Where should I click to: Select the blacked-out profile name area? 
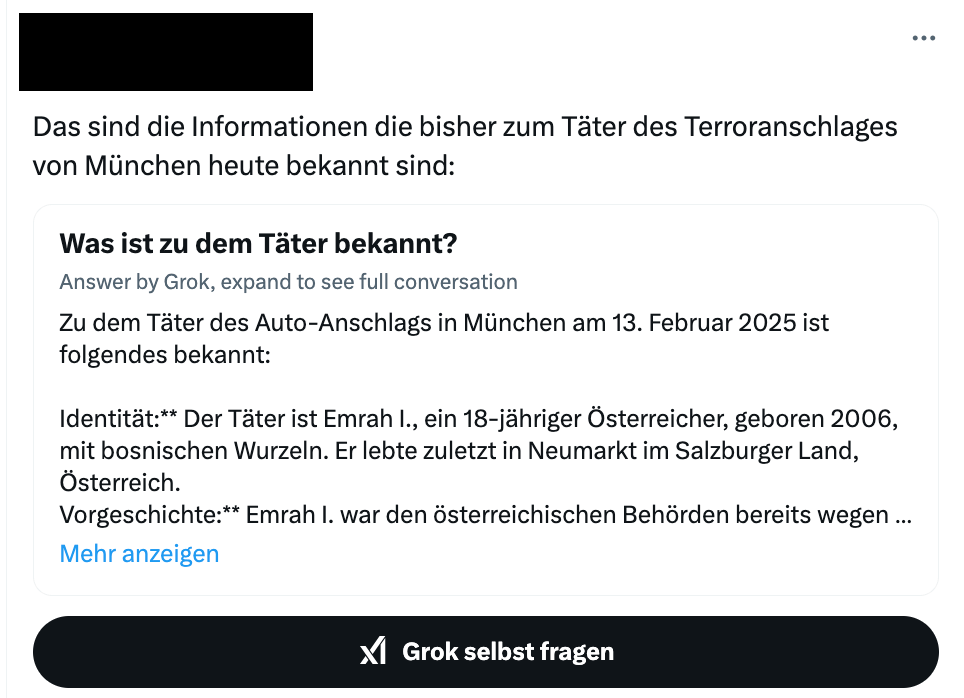(165, 52)
